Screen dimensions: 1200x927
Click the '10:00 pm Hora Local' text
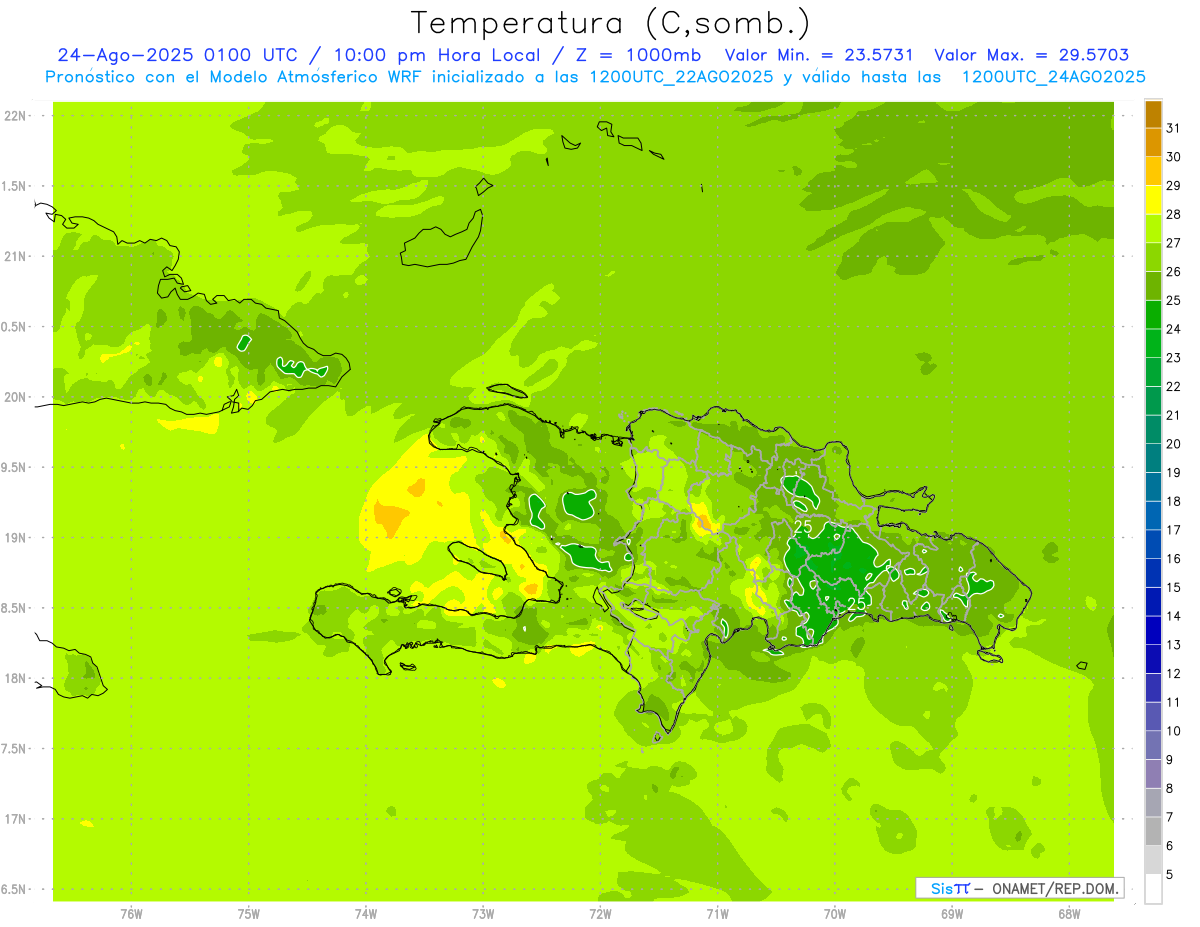click(443, 55)
